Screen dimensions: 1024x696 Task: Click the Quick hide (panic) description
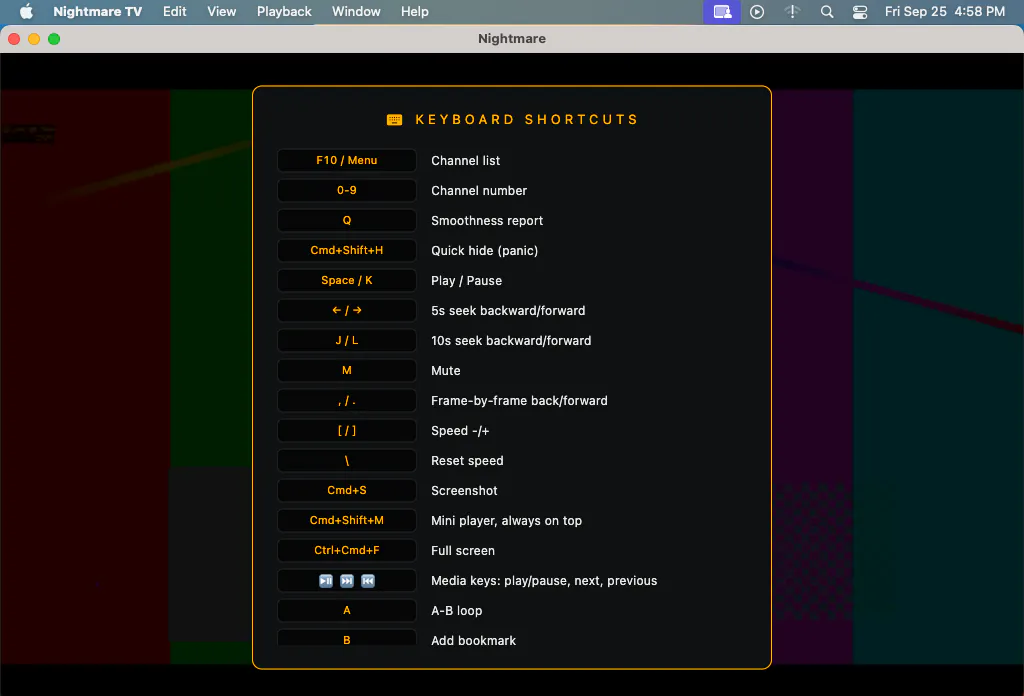tap(485, 251)
